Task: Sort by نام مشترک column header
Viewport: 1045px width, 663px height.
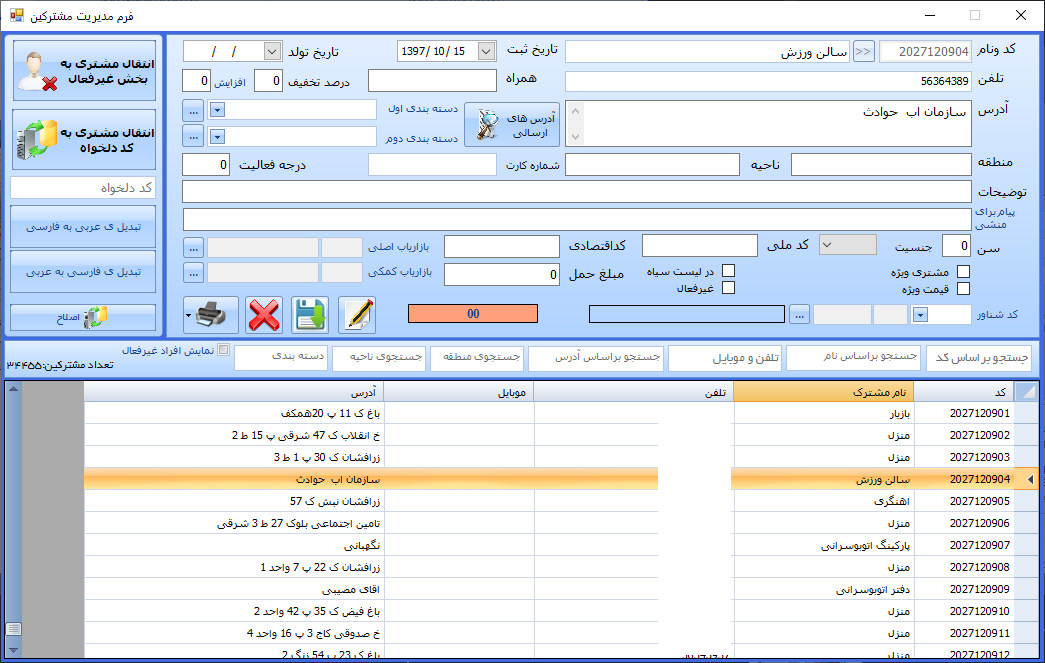Action: point(823,393)
